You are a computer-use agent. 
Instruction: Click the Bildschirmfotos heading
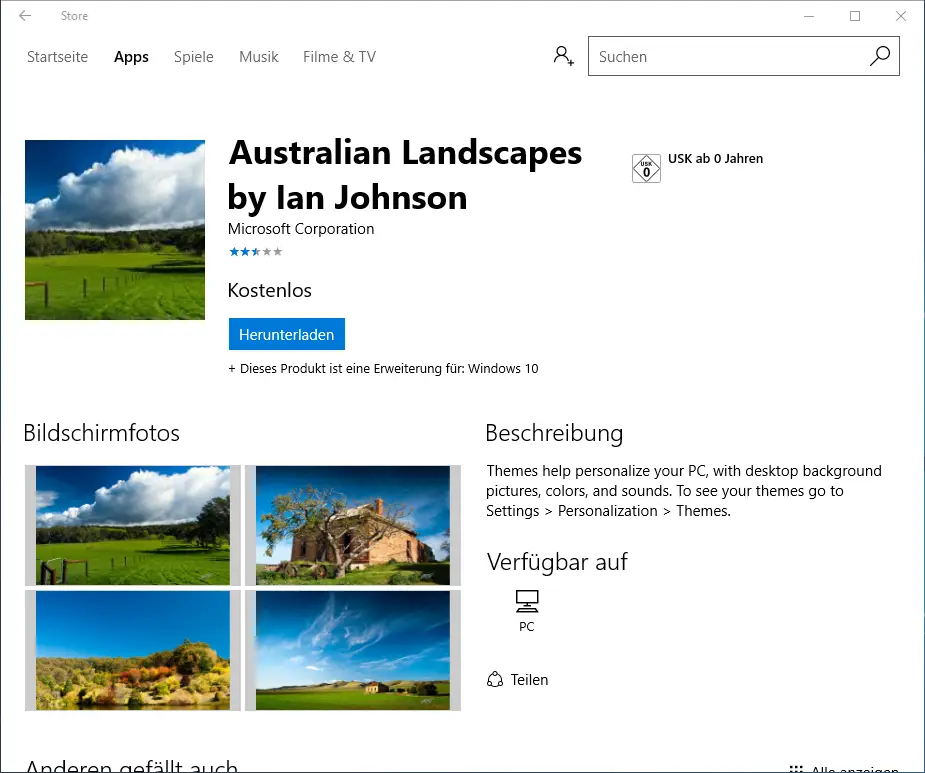click(x=101, y=433)
